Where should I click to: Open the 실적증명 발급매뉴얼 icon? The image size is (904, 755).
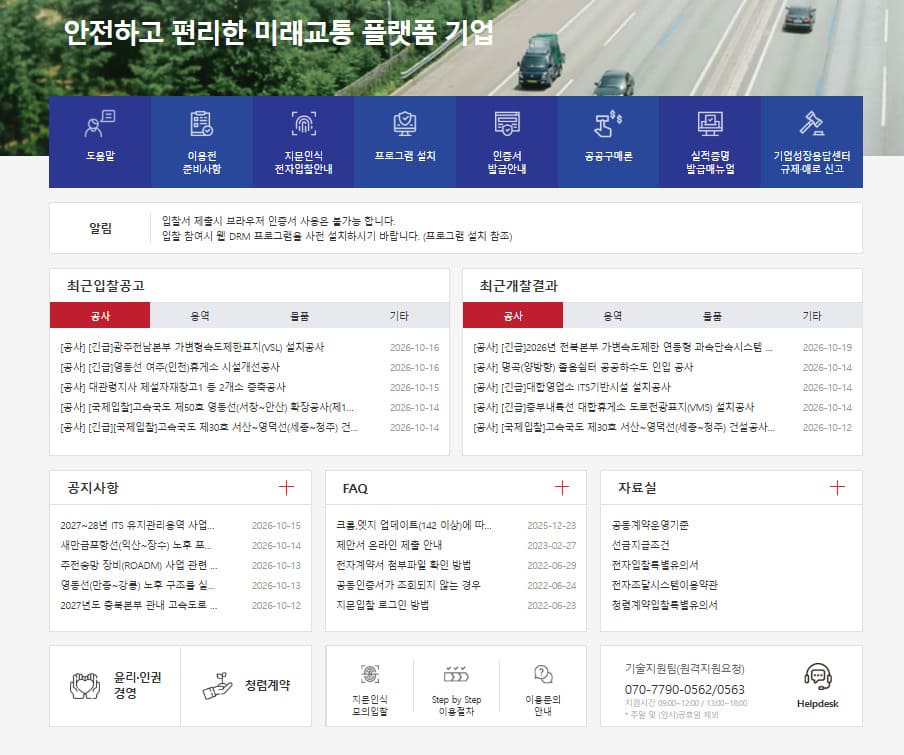point(710,123)
